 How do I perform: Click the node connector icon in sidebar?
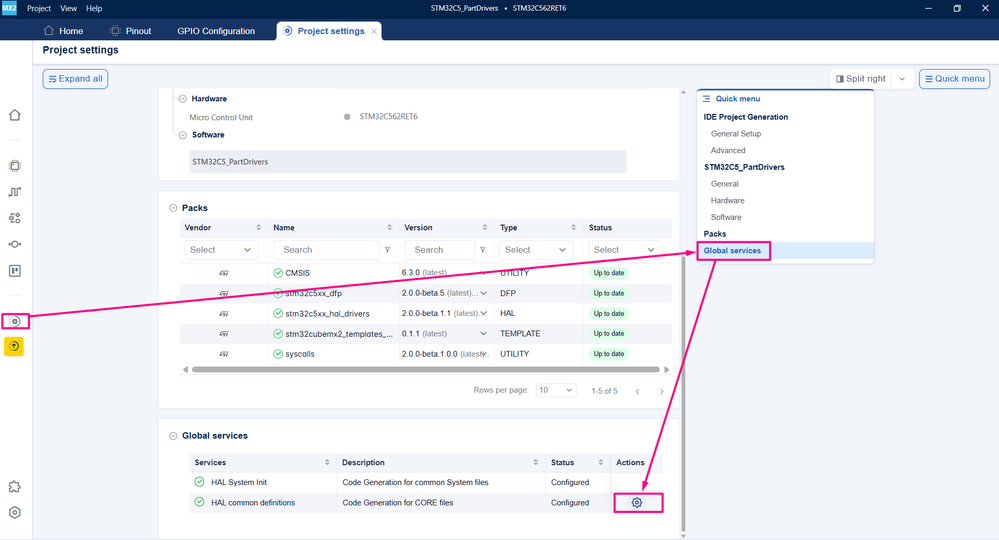coord(15,245)
